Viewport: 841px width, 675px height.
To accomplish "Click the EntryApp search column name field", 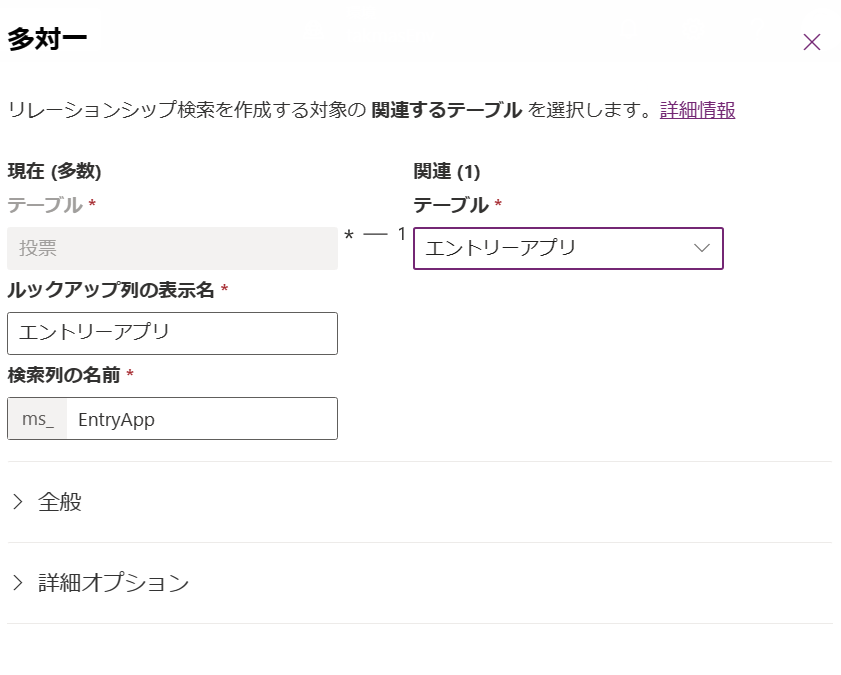I will (200, 419).
